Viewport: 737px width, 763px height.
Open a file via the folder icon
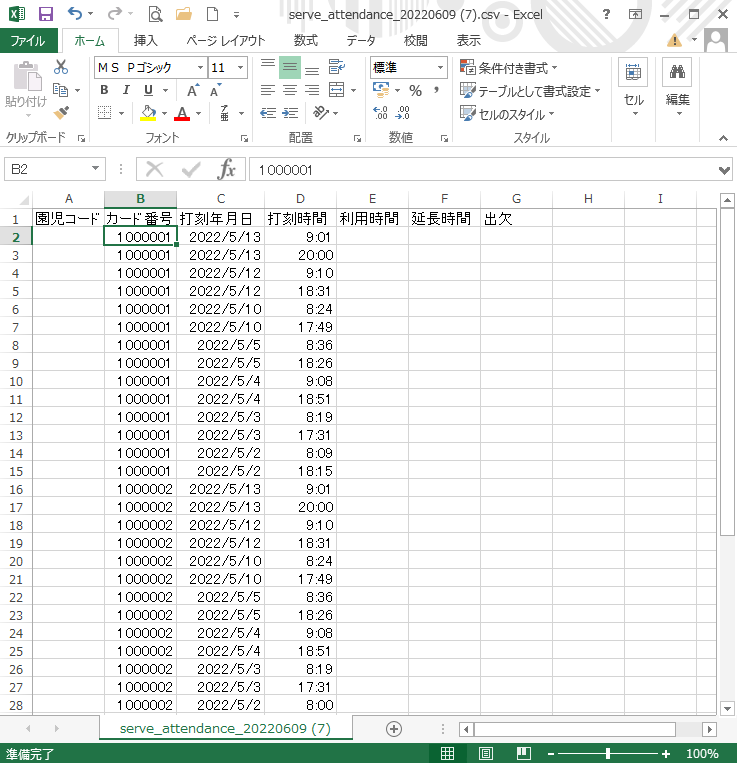[184, 14]
